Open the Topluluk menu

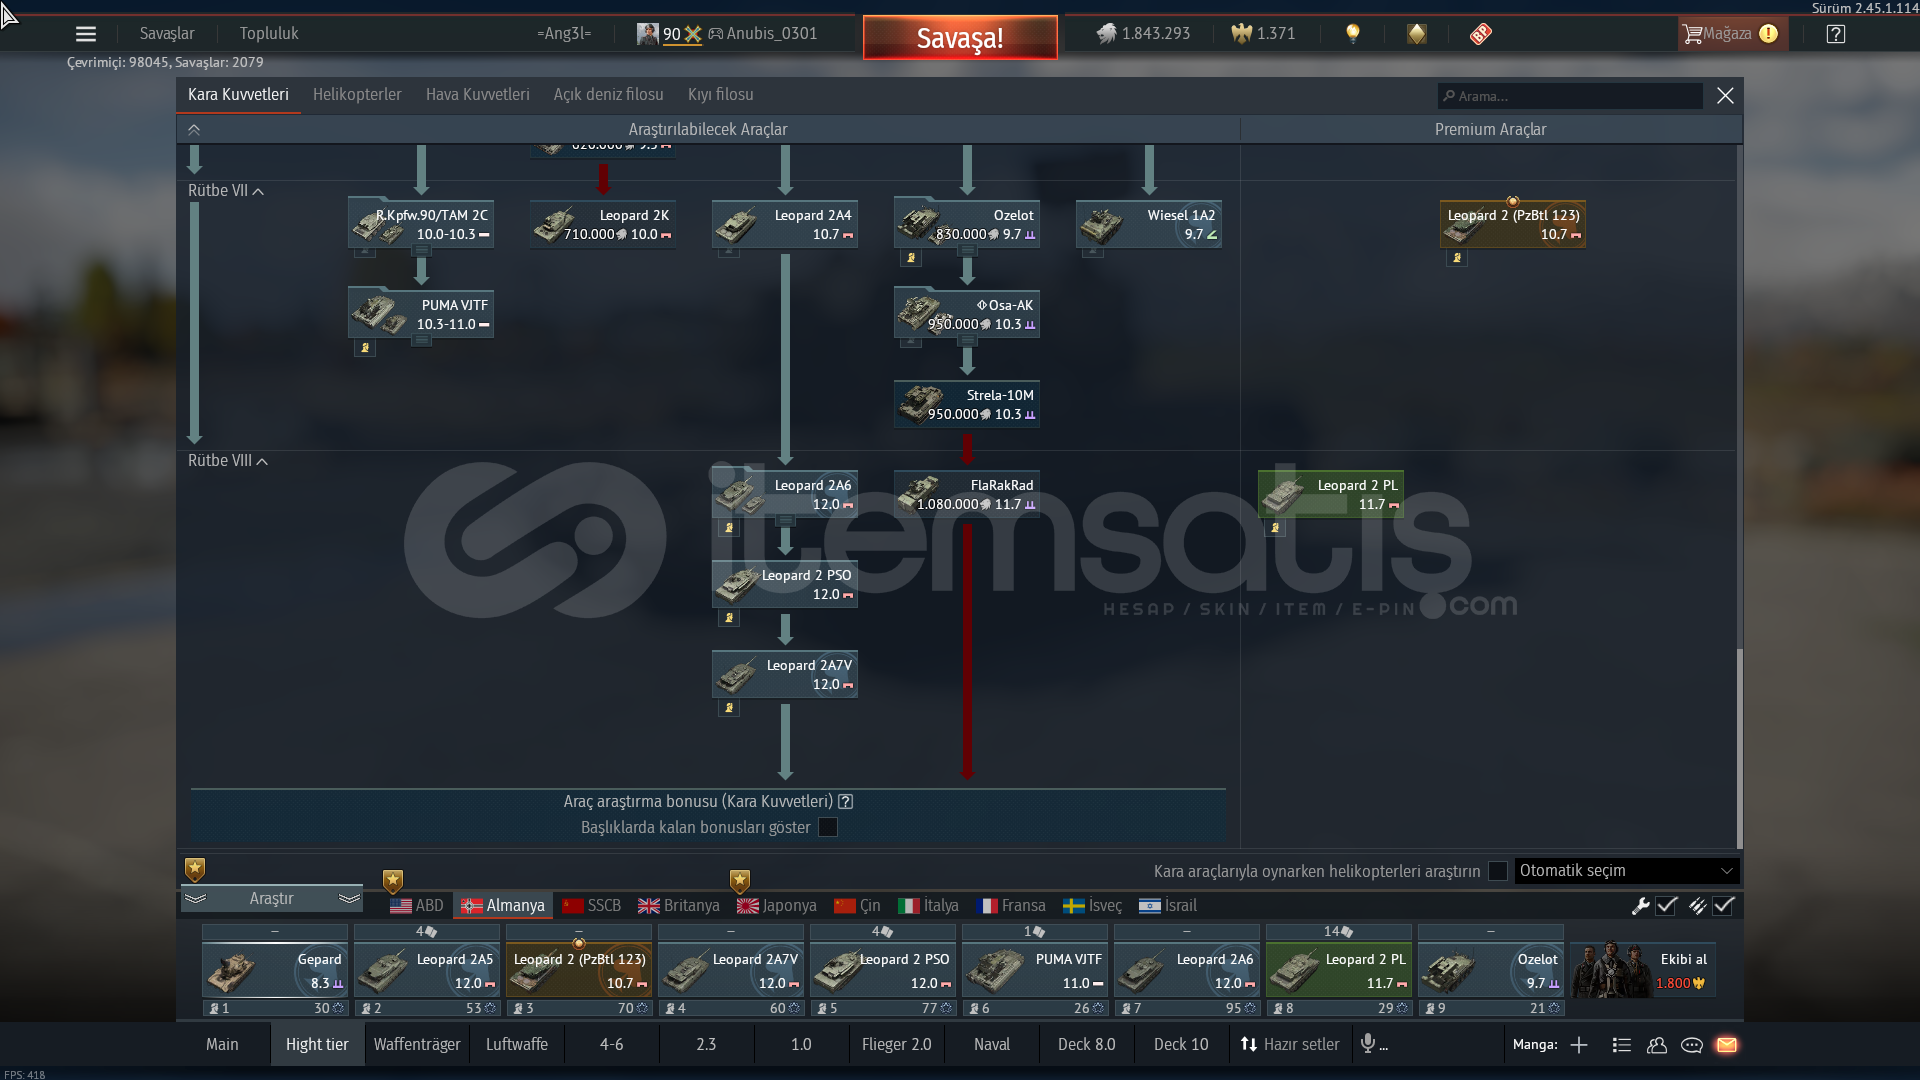click(269, 34)
